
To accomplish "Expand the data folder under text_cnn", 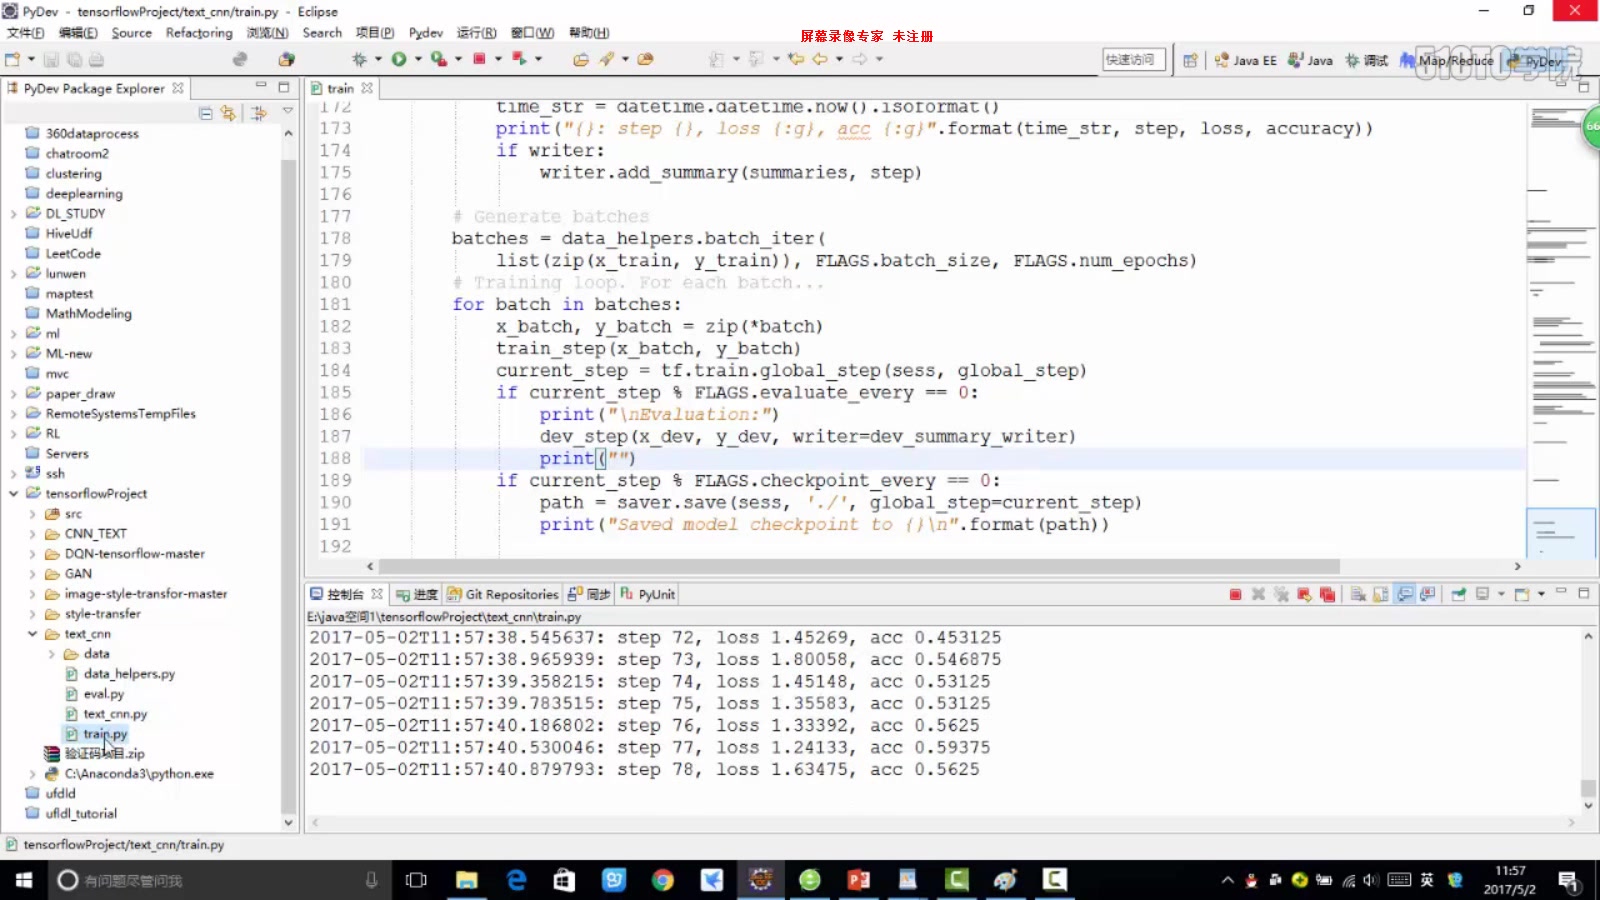I will point(51,653).
